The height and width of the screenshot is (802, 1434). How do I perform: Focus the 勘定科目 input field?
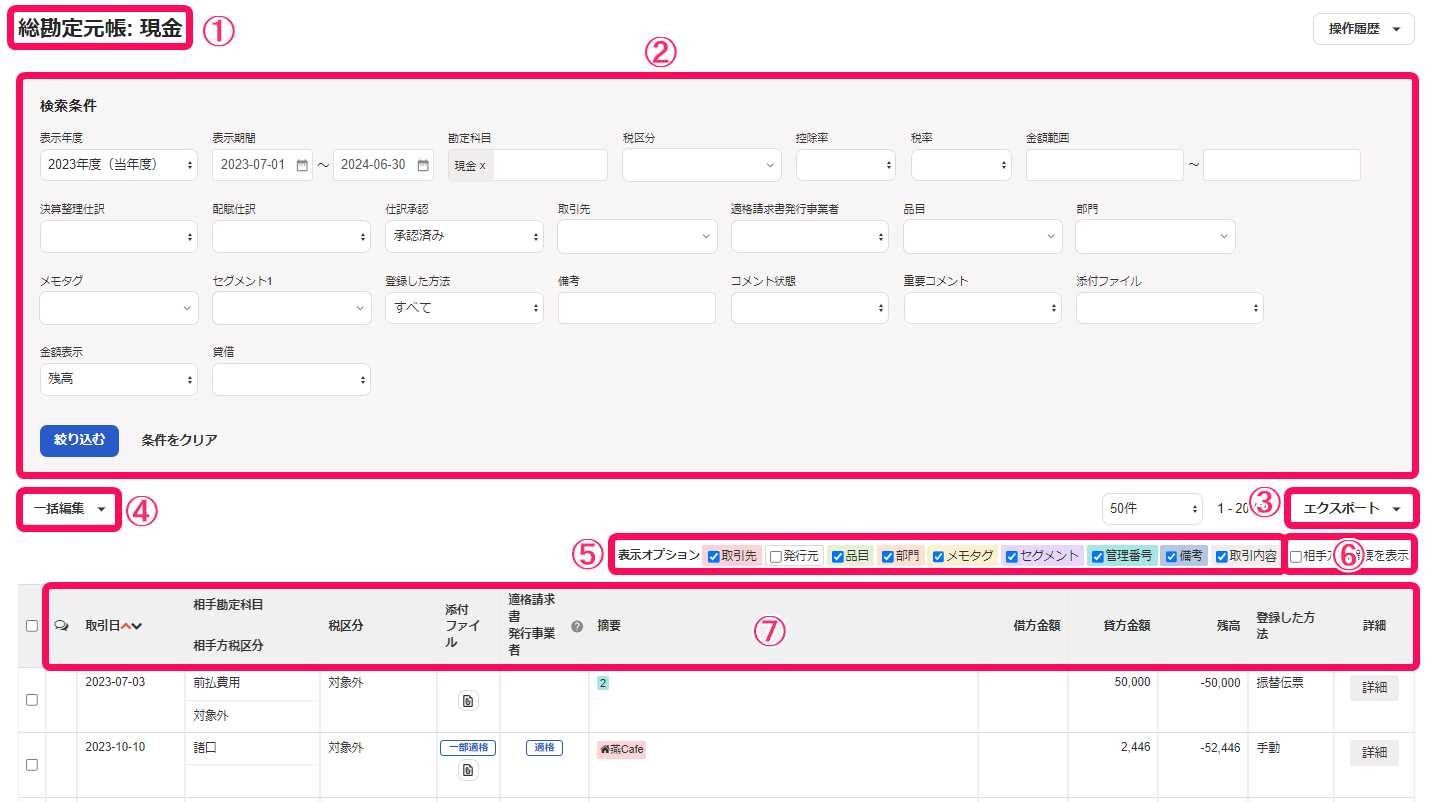(x=549, y=165)
